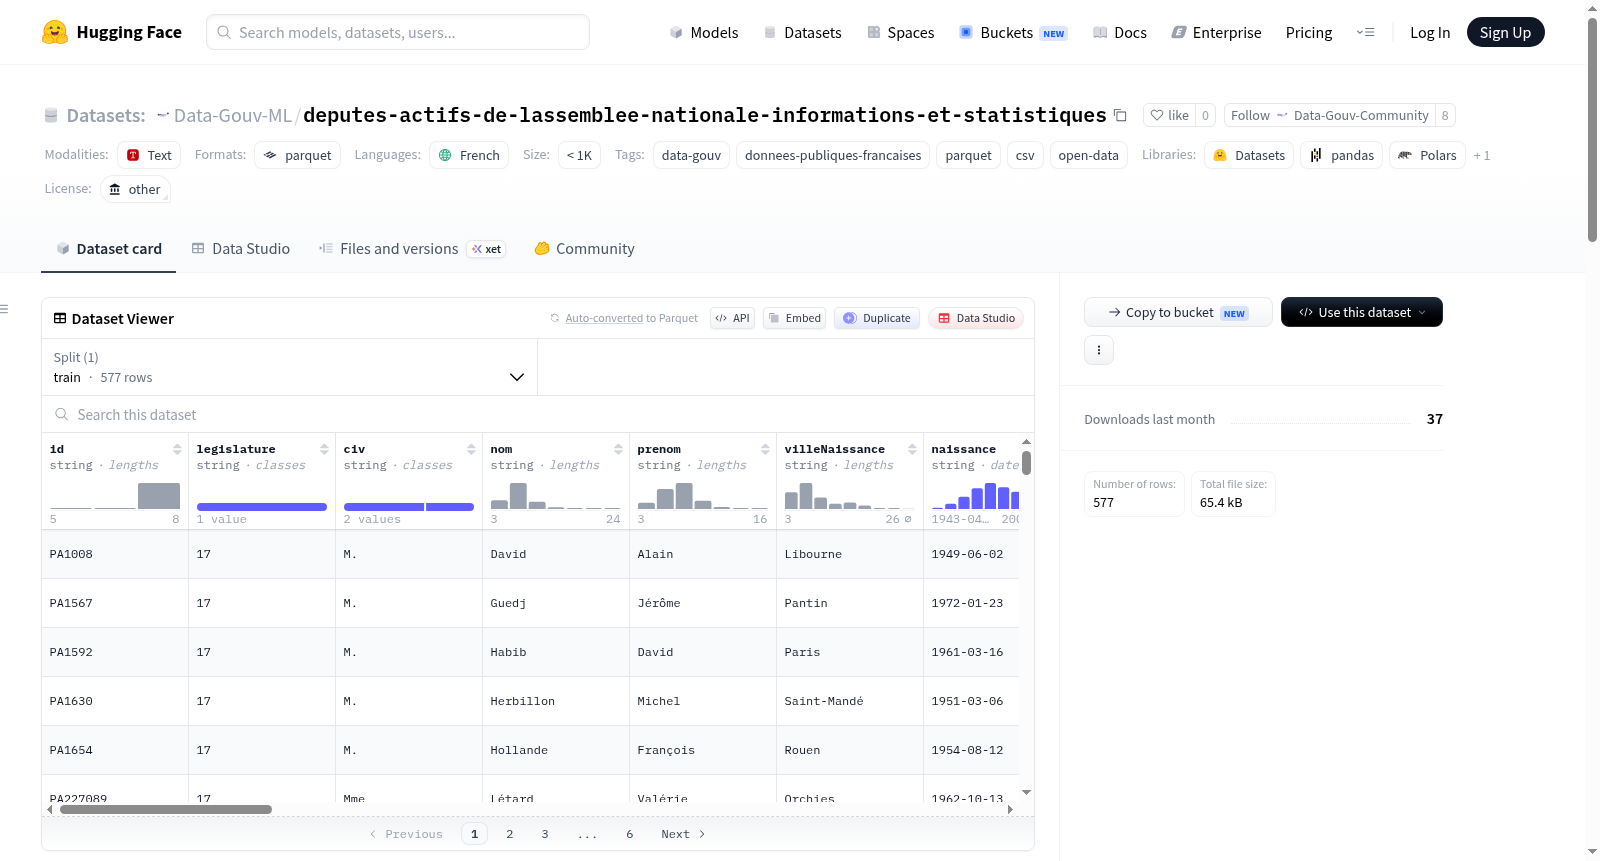1600x861 pixels.
Task: Click the Sign Up button
Action: point(1505,32)
